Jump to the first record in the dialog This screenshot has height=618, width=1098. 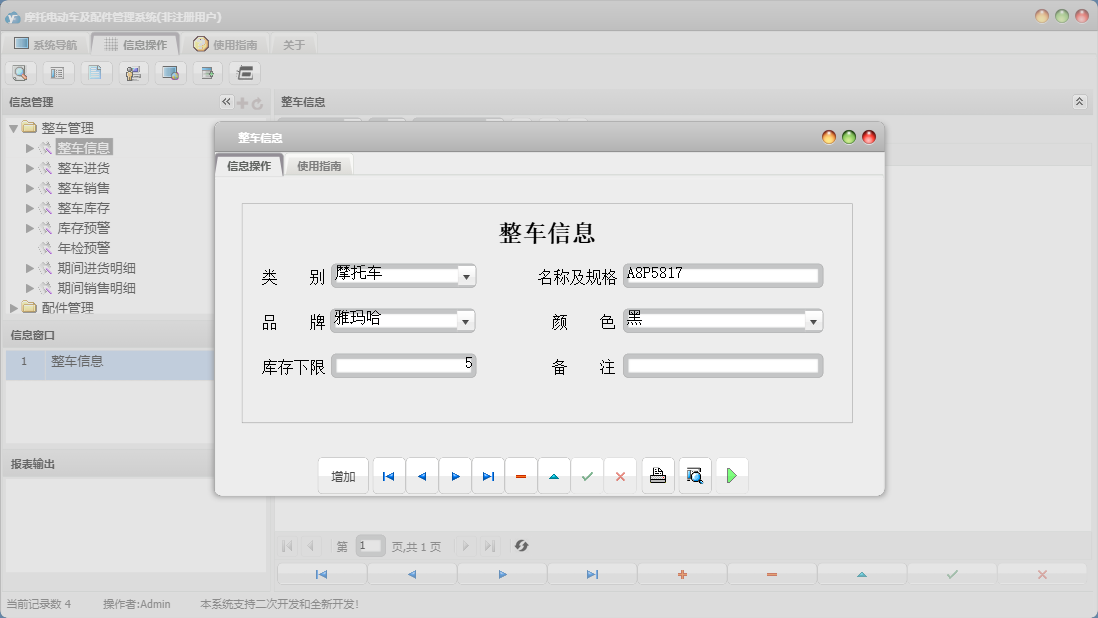pyautogui.click(x=388, y=475)
